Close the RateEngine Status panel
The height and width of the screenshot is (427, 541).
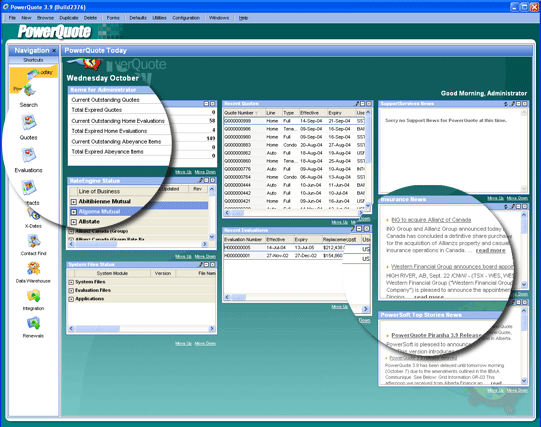[213, 180]
